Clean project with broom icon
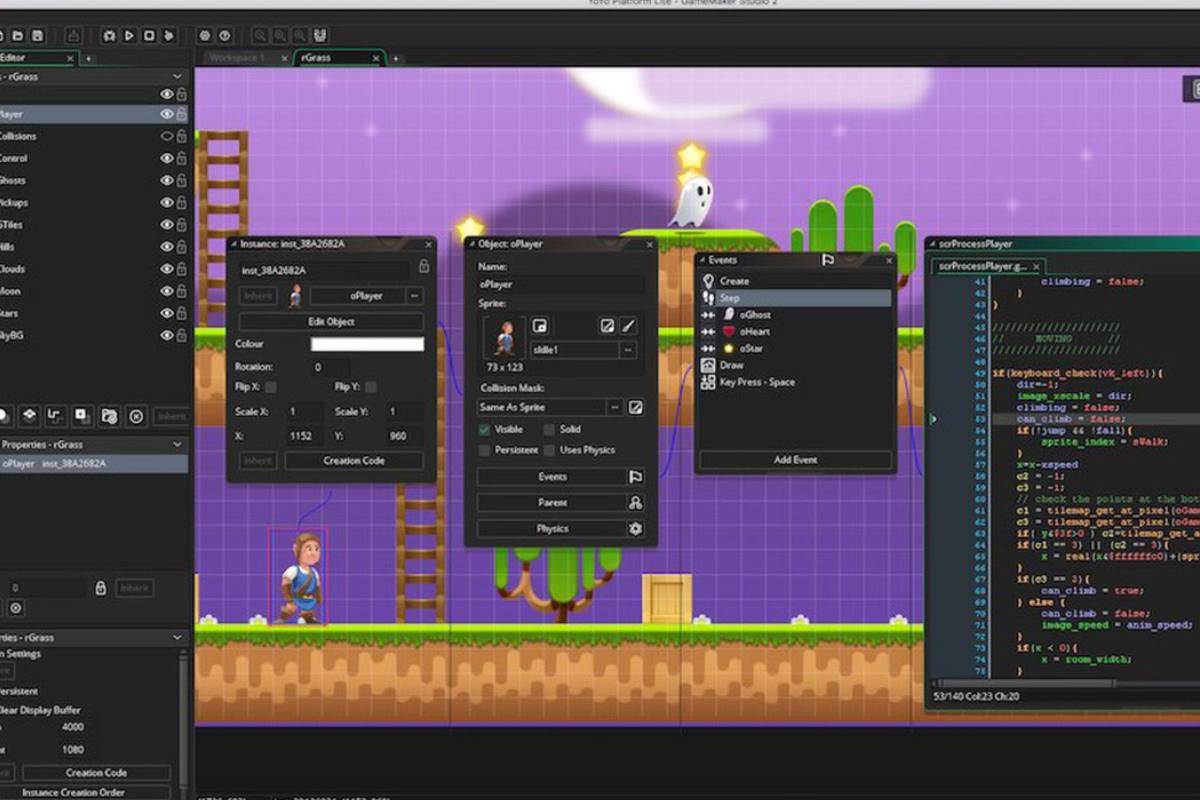Image resolution: width=1200 pixels, height=800 pixels. [x=169, y=35]
